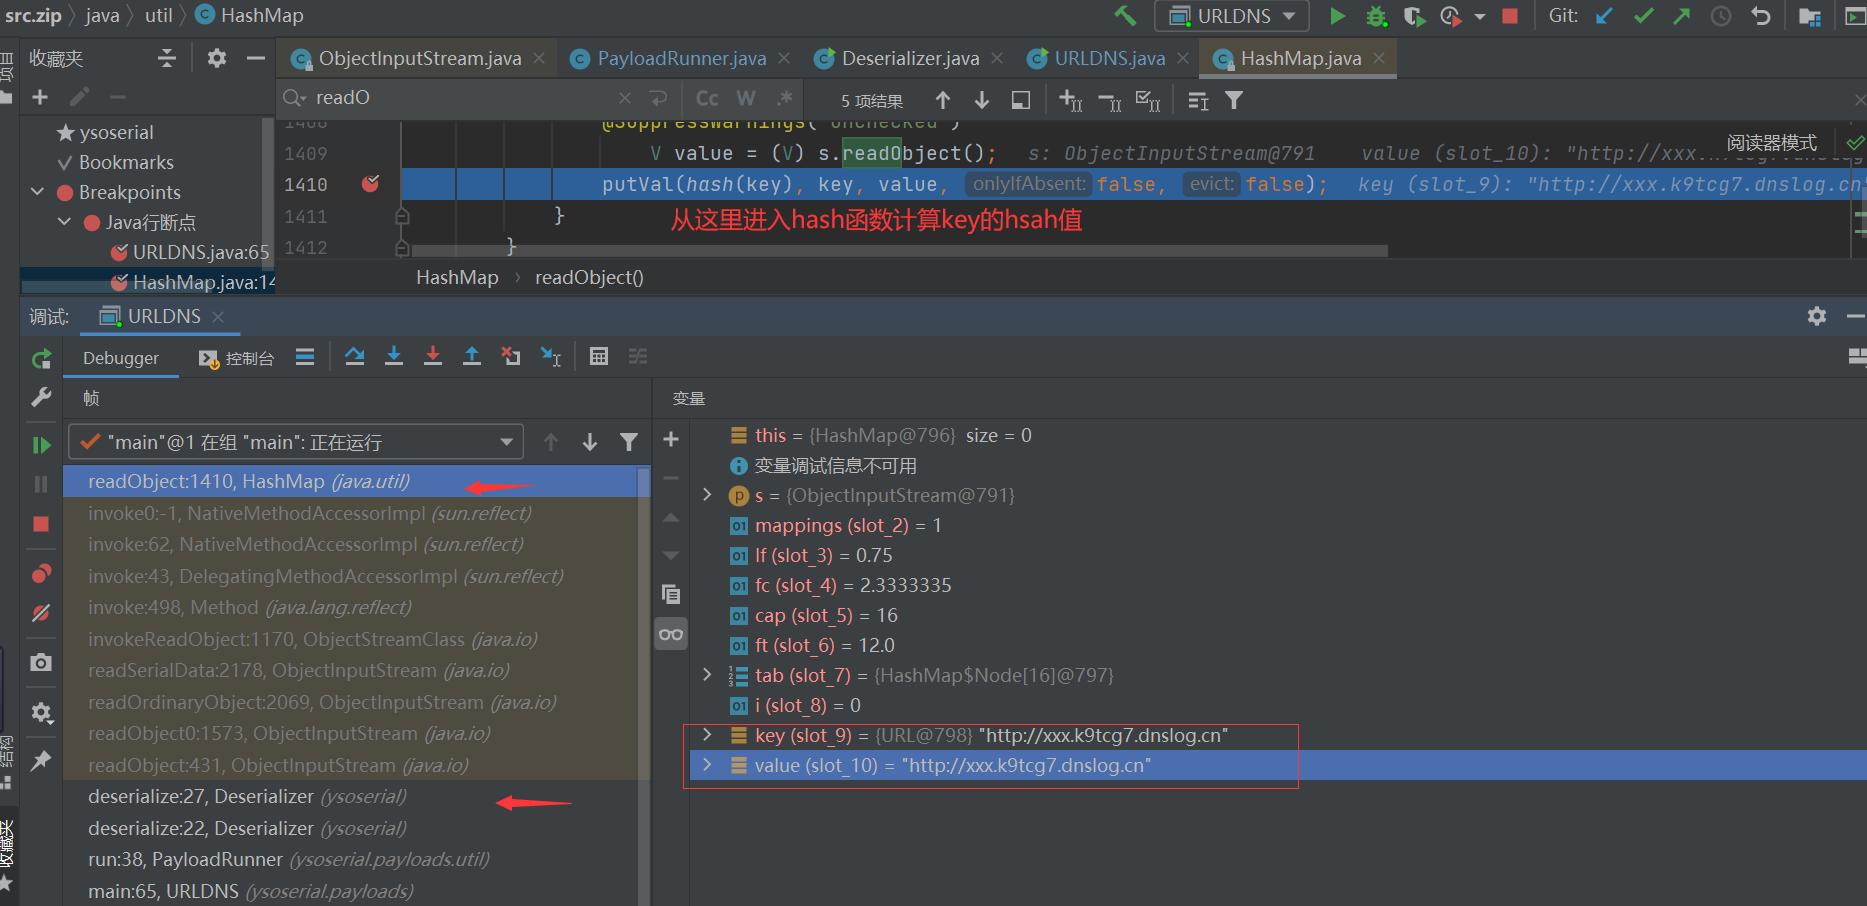The height and width of the screenshot is (906, 1867).
Task: Toggle whole words W in search
Action: click(x=746, y=98)
